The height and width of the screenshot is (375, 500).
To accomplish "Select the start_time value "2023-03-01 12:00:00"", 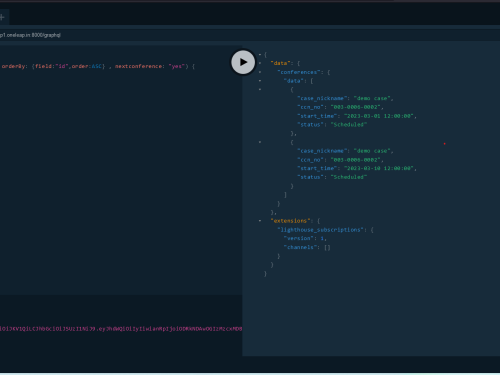I will point(379,116).
